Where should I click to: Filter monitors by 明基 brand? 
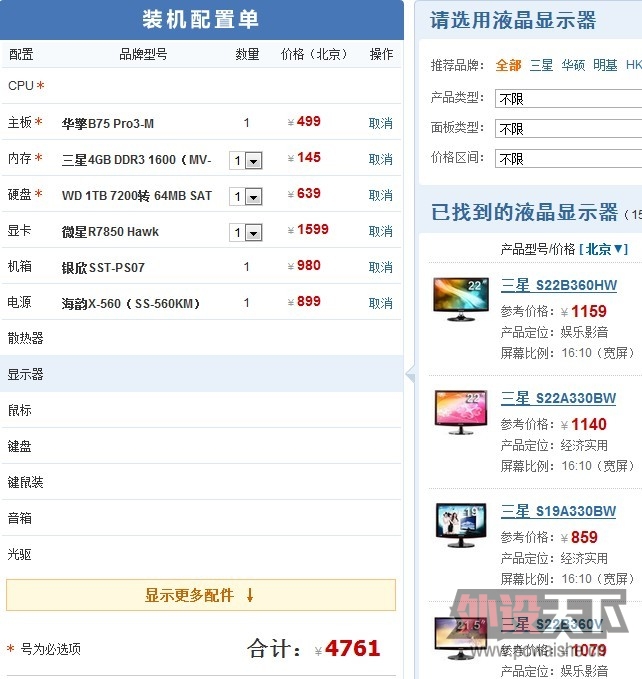[605, 65]
